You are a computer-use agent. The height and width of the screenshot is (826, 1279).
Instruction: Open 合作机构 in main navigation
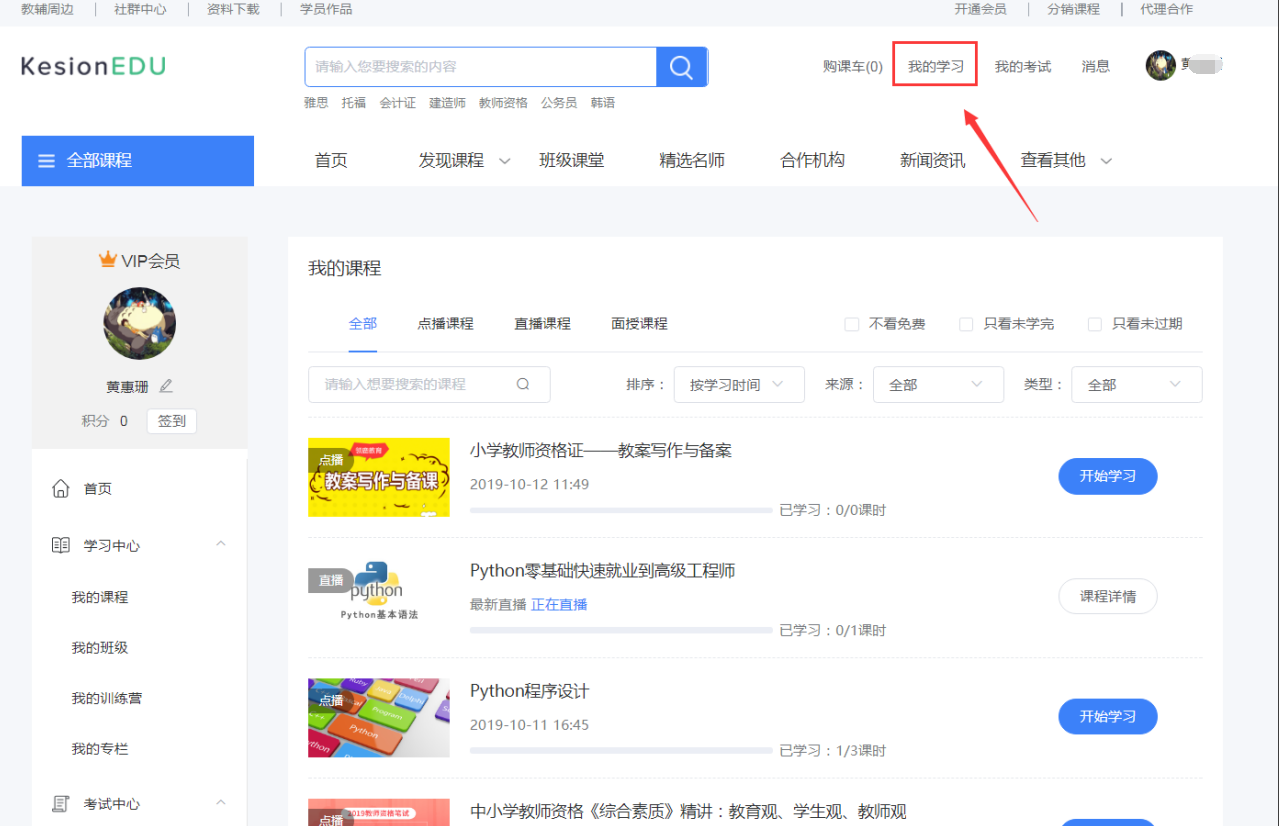pos(812,160)
